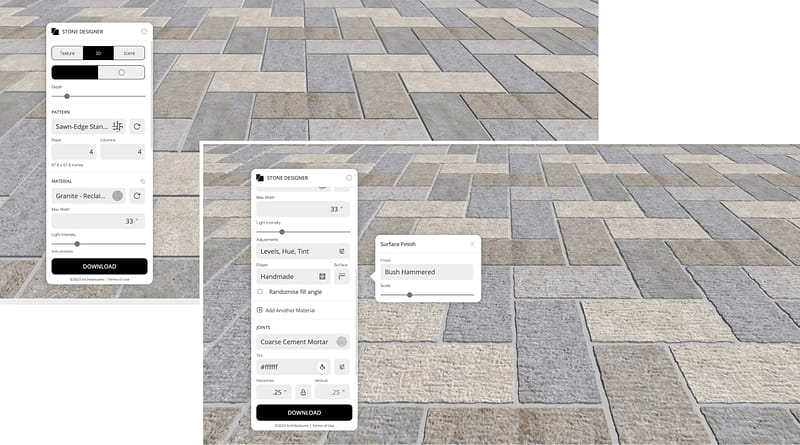Switch to the Texture tab
The height and width of the screenshot is (445, 800).
pyautogui.click(x=67, y=53)
